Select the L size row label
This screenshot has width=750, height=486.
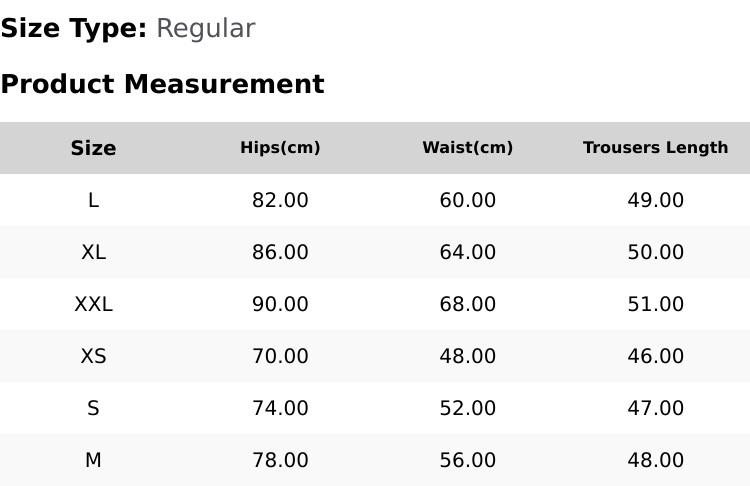click(x=93, y=200)
